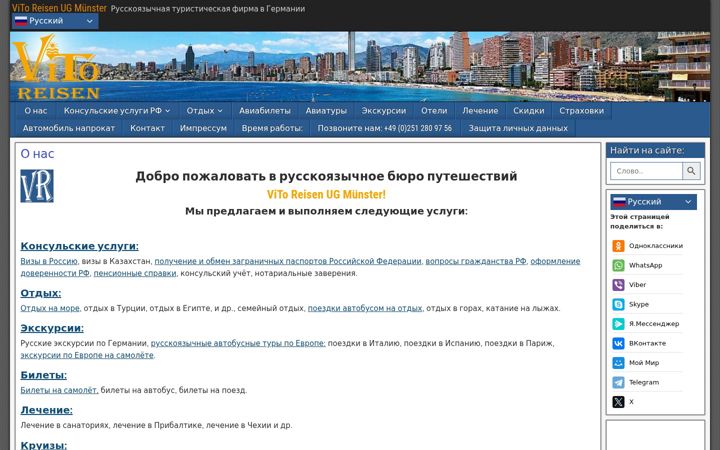
Task: Click the Viber share icon
Action: 618,285
